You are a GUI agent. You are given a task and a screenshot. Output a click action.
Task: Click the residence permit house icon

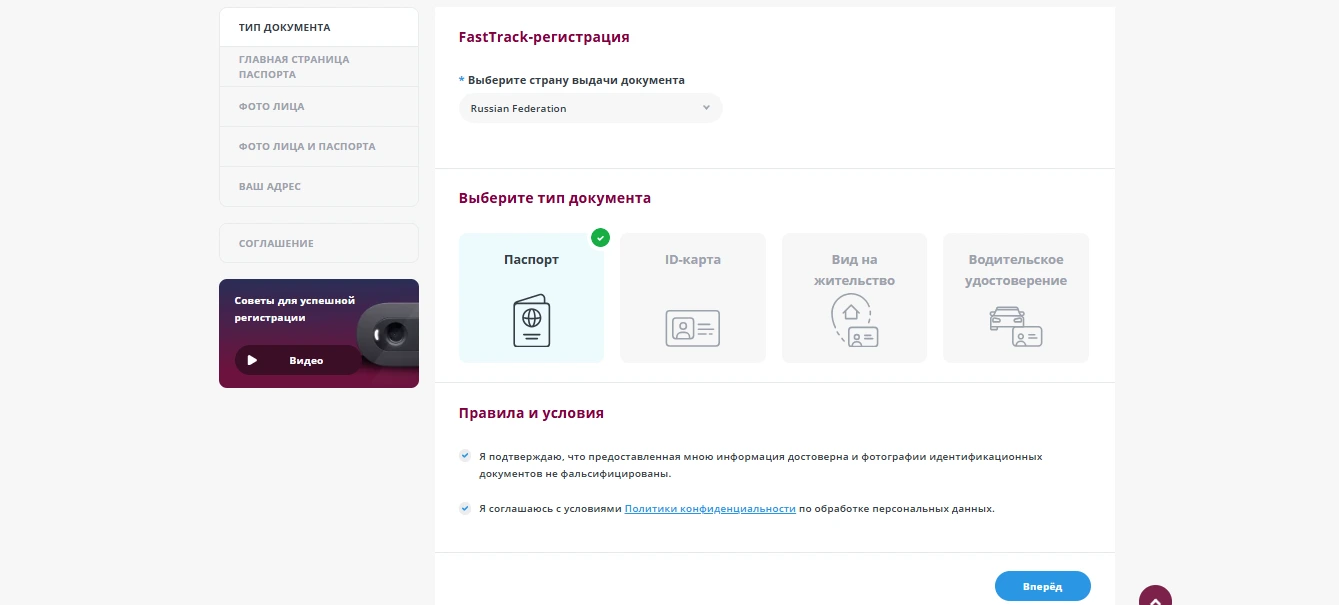click(x=853, y=322)
